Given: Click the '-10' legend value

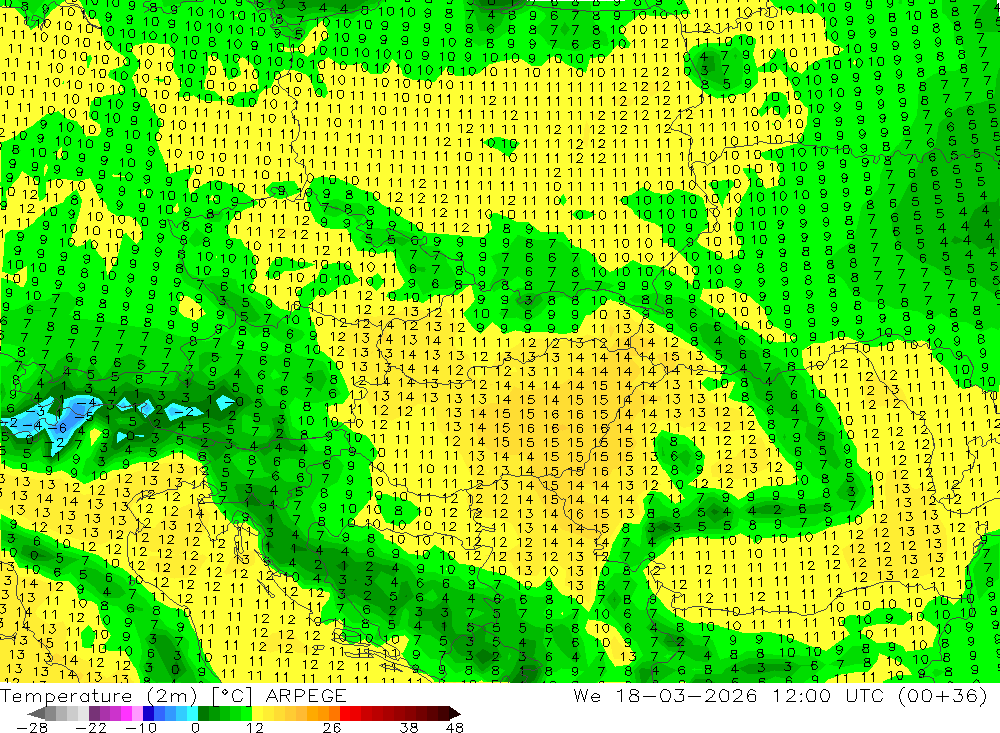Looking at the screenshot, I should 140,727.
